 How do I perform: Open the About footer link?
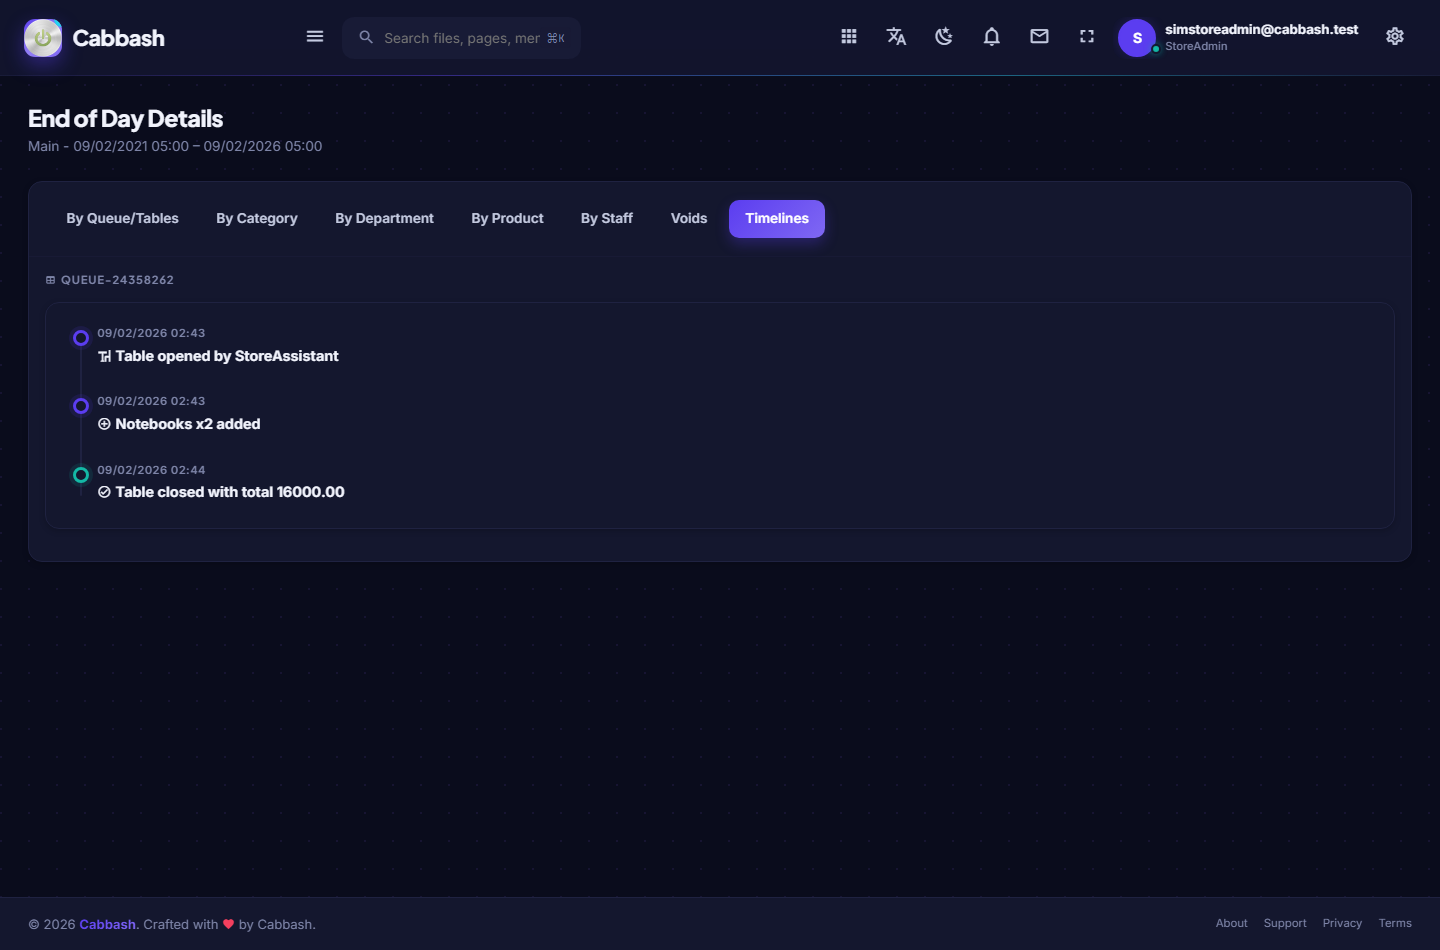point(1232,923)
